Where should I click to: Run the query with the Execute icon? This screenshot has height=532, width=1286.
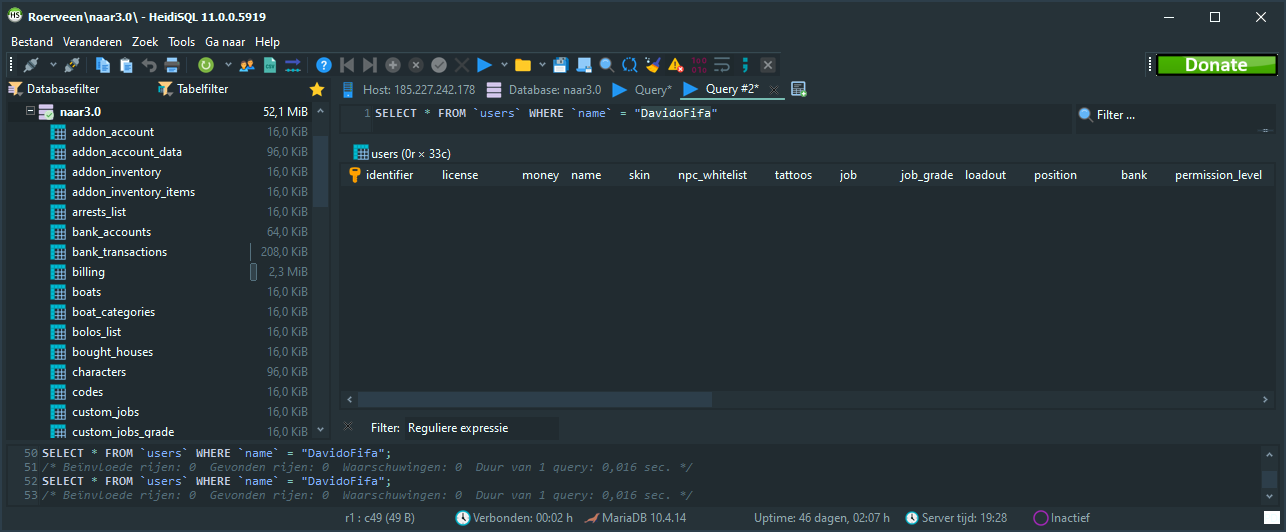click(x=484, y=65)
